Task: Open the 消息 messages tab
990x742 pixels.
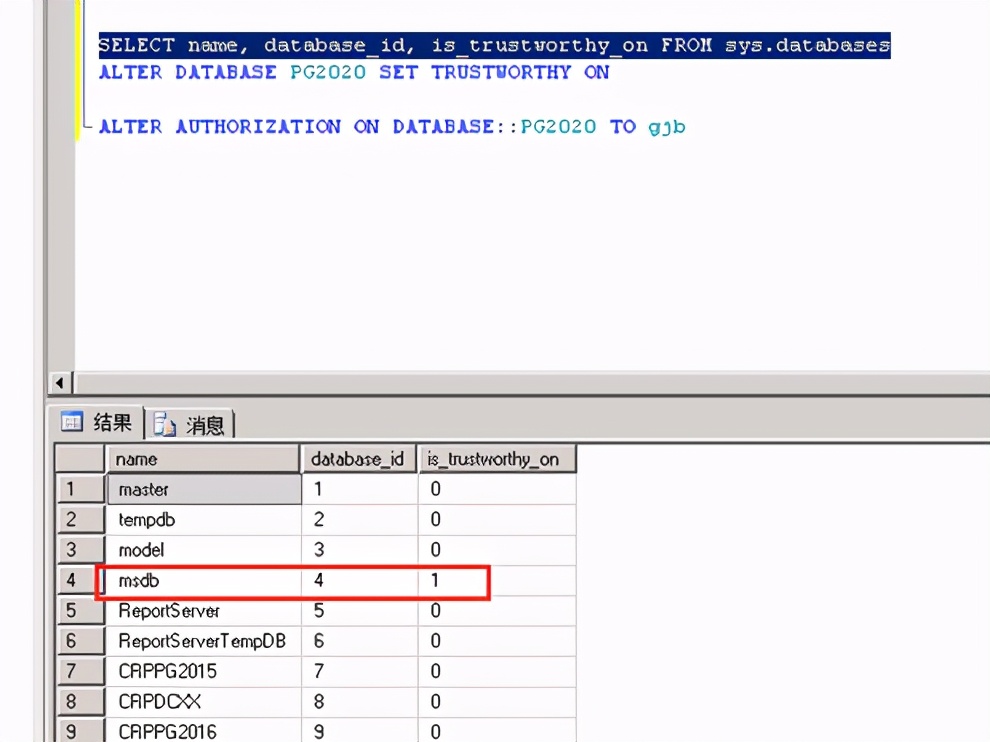Action: coord(193,425)
